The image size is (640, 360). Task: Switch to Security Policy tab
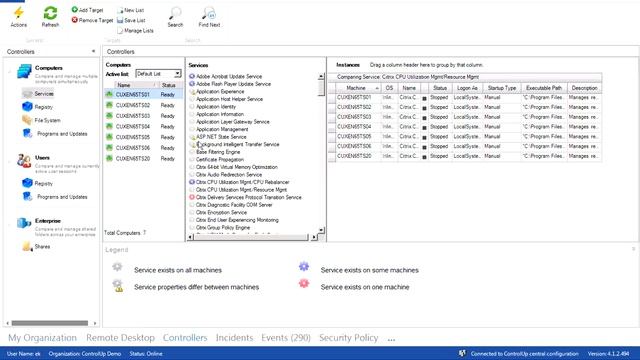349,338
